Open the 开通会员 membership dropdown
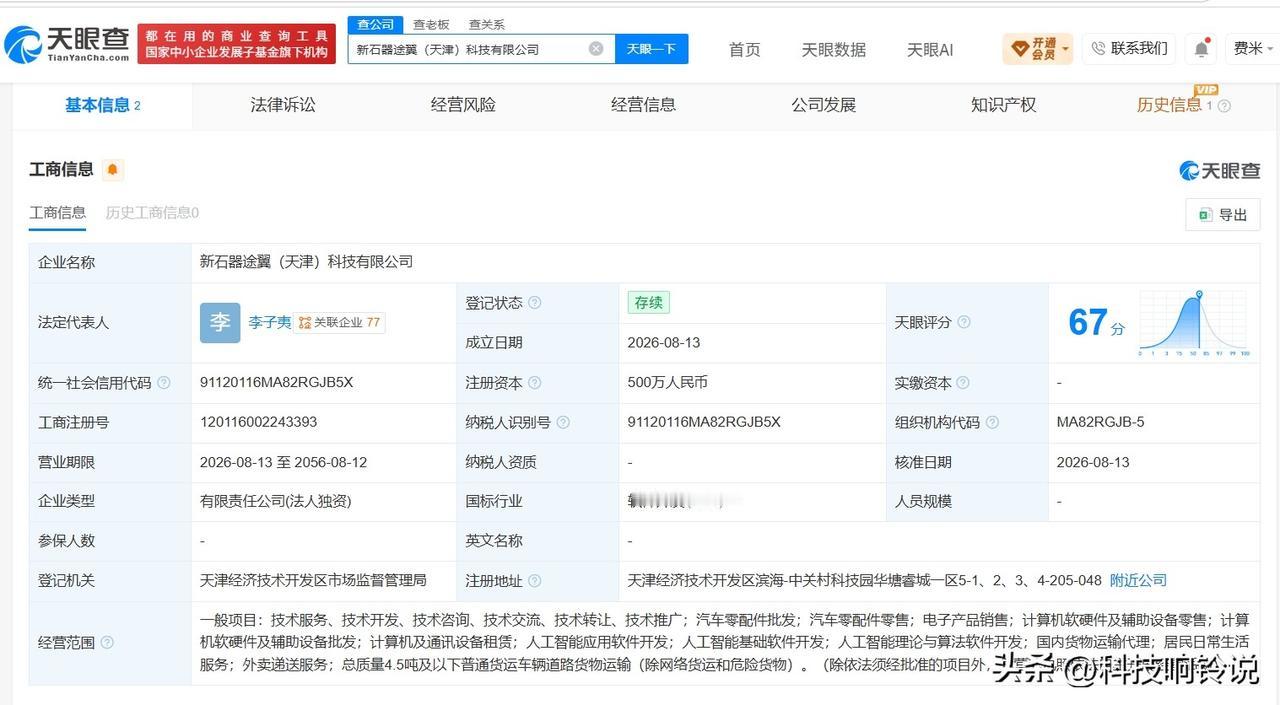The height and width of the screenshot is (705, 1280). 1038,48
